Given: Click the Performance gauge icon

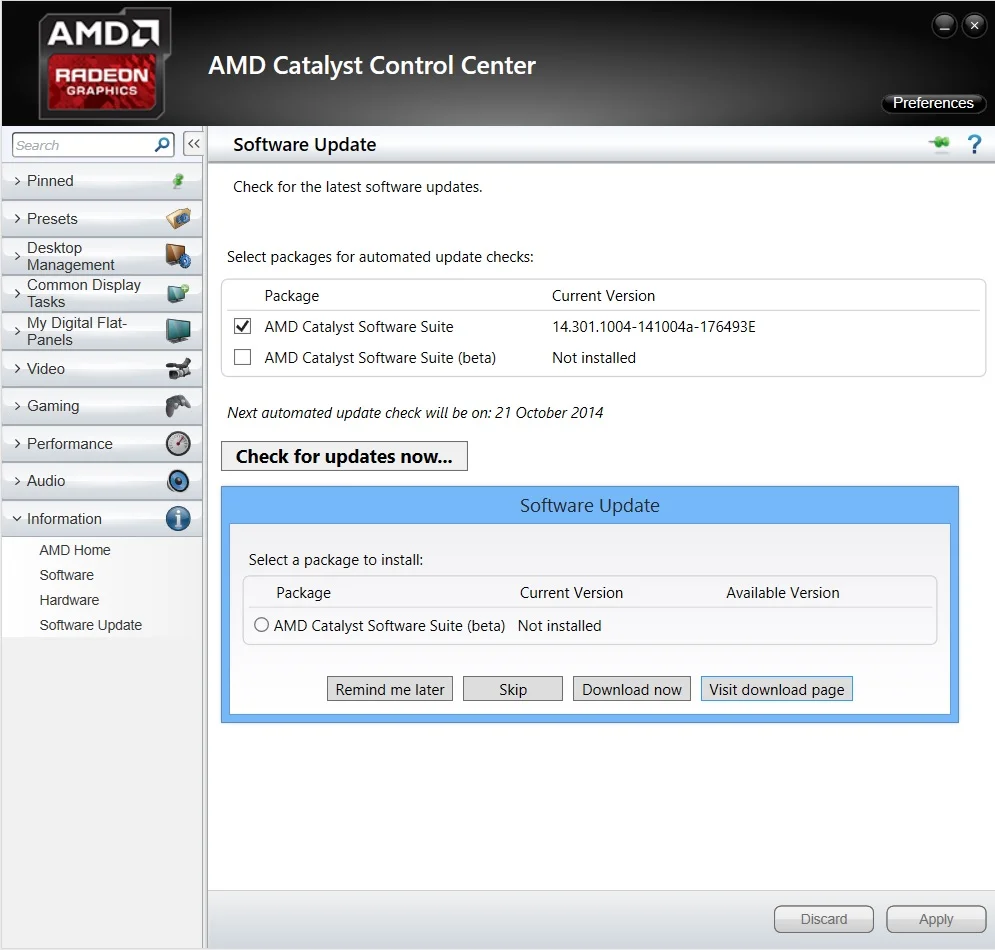Looking at the screenshot, I should (x=178, y=444).
